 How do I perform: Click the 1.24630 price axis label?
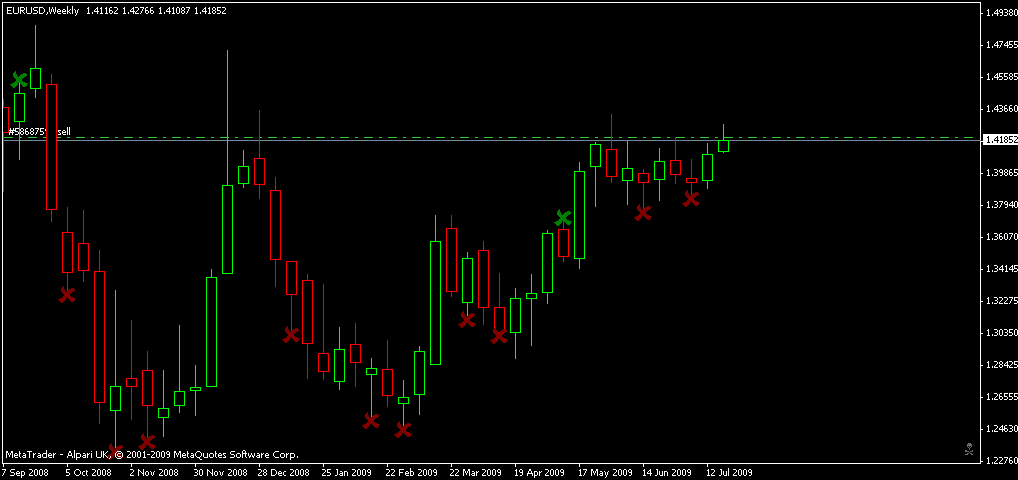[1000, 429]
